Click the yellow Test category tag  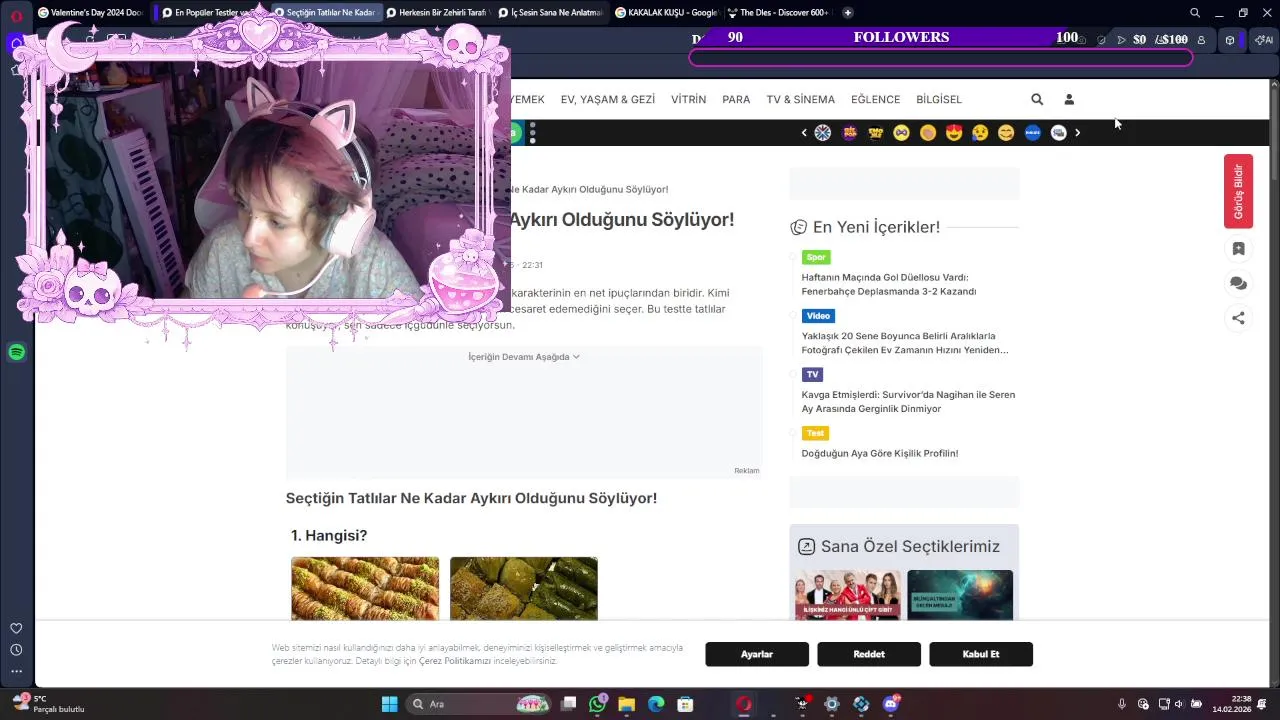[815, 433]
